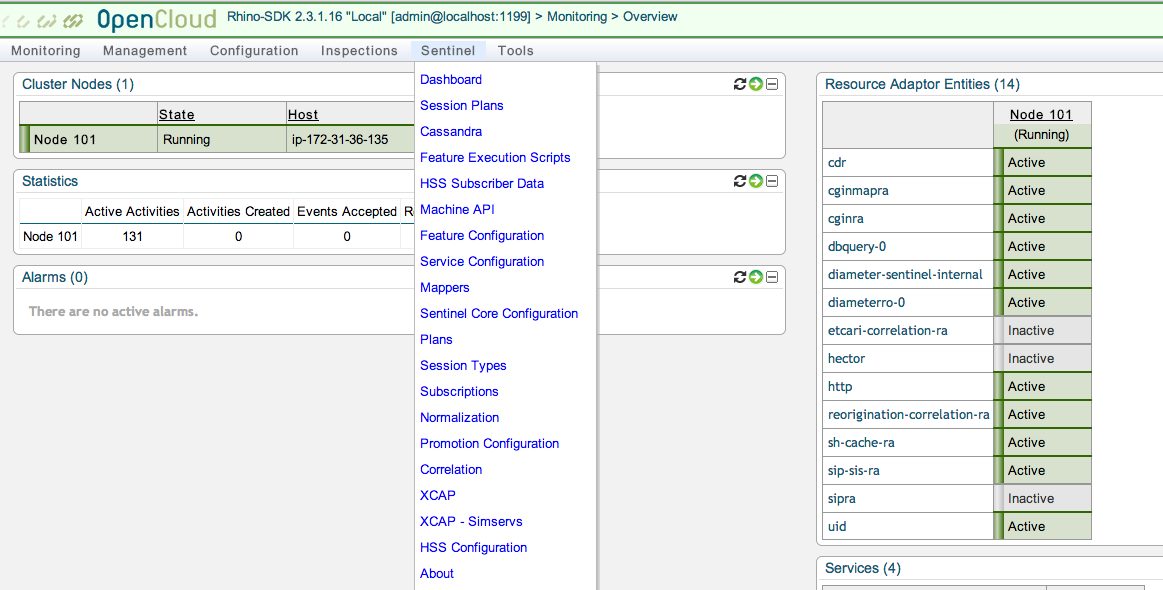
Task: Click green arrow icon in Alarms panel
Action: pyautogui.click(x=756, y=277)
